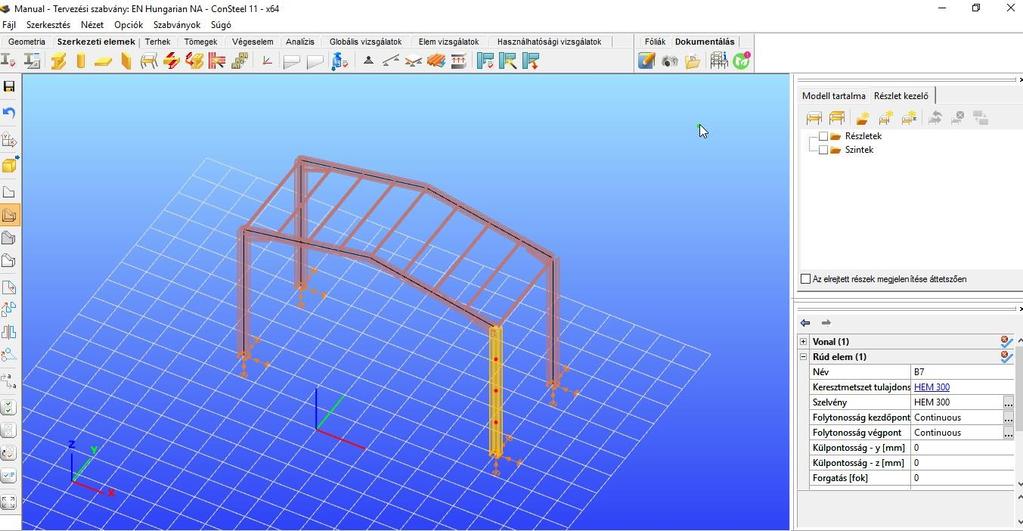Open the documentation pencil editor icon

646,61
